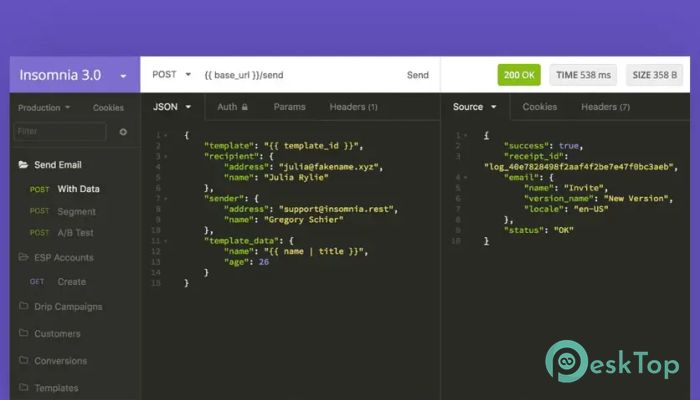Open the Insomnia 3.0 workspace dropdown arrow
This screenshot has width=700, height=400.
123,76
